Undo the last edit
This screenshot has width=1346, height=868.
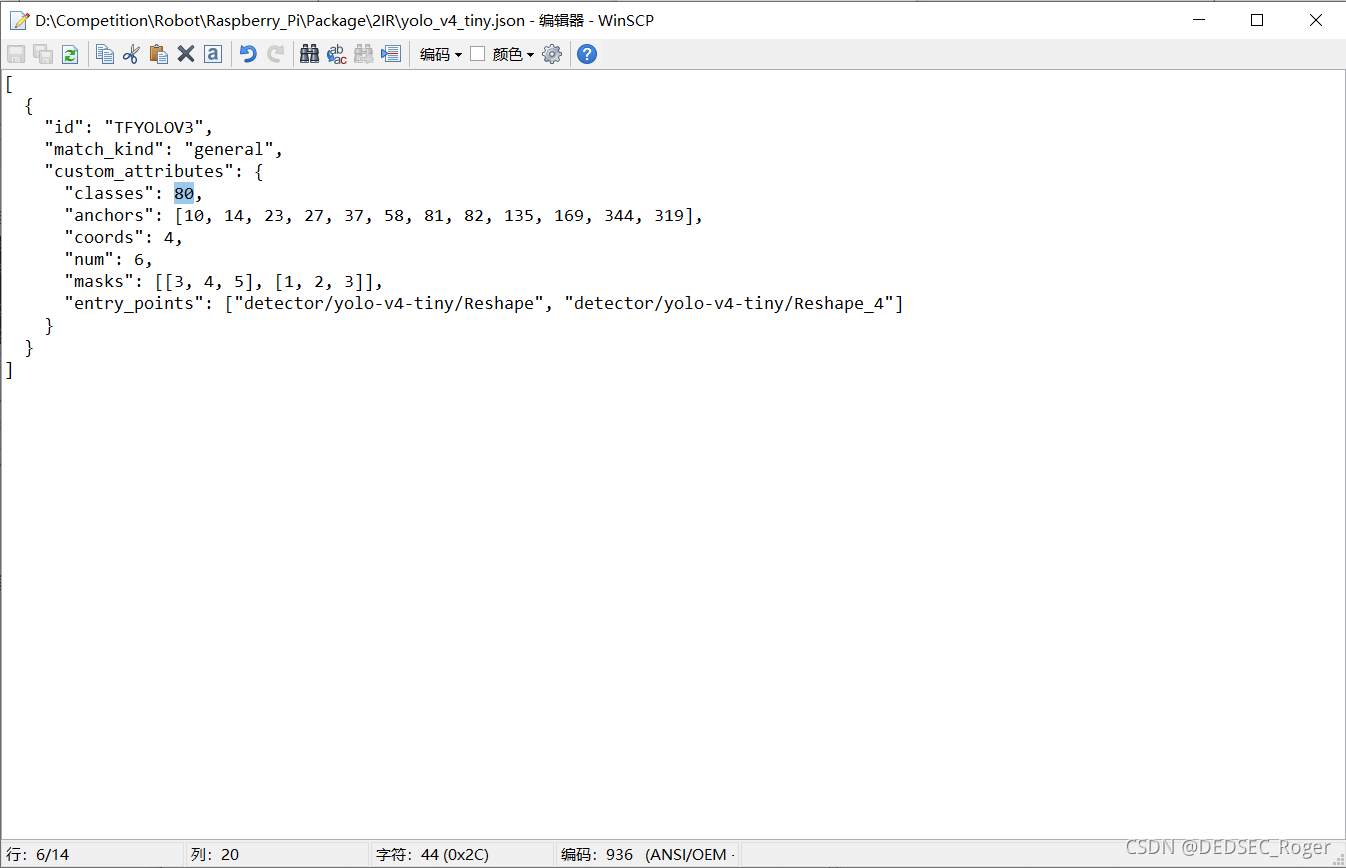click(x=248, y=54)
